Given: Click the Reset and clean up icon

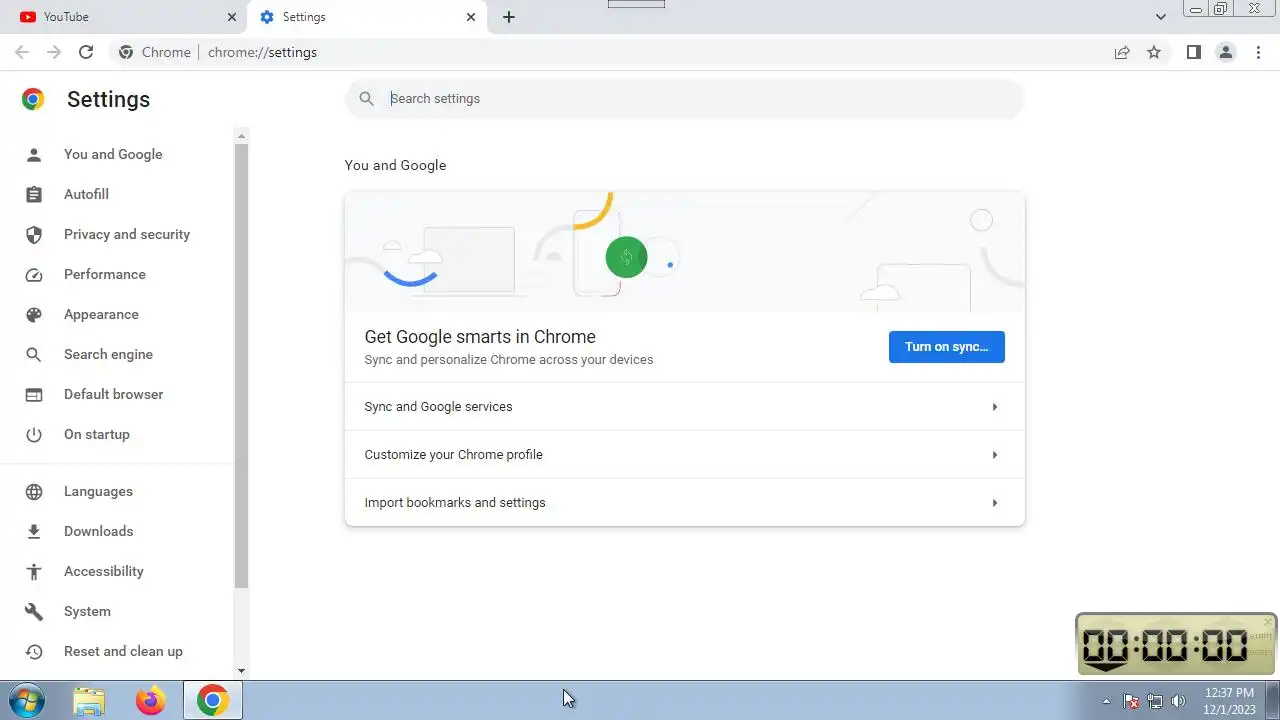Looking at the screenshot, I should (x=34, y=651).
